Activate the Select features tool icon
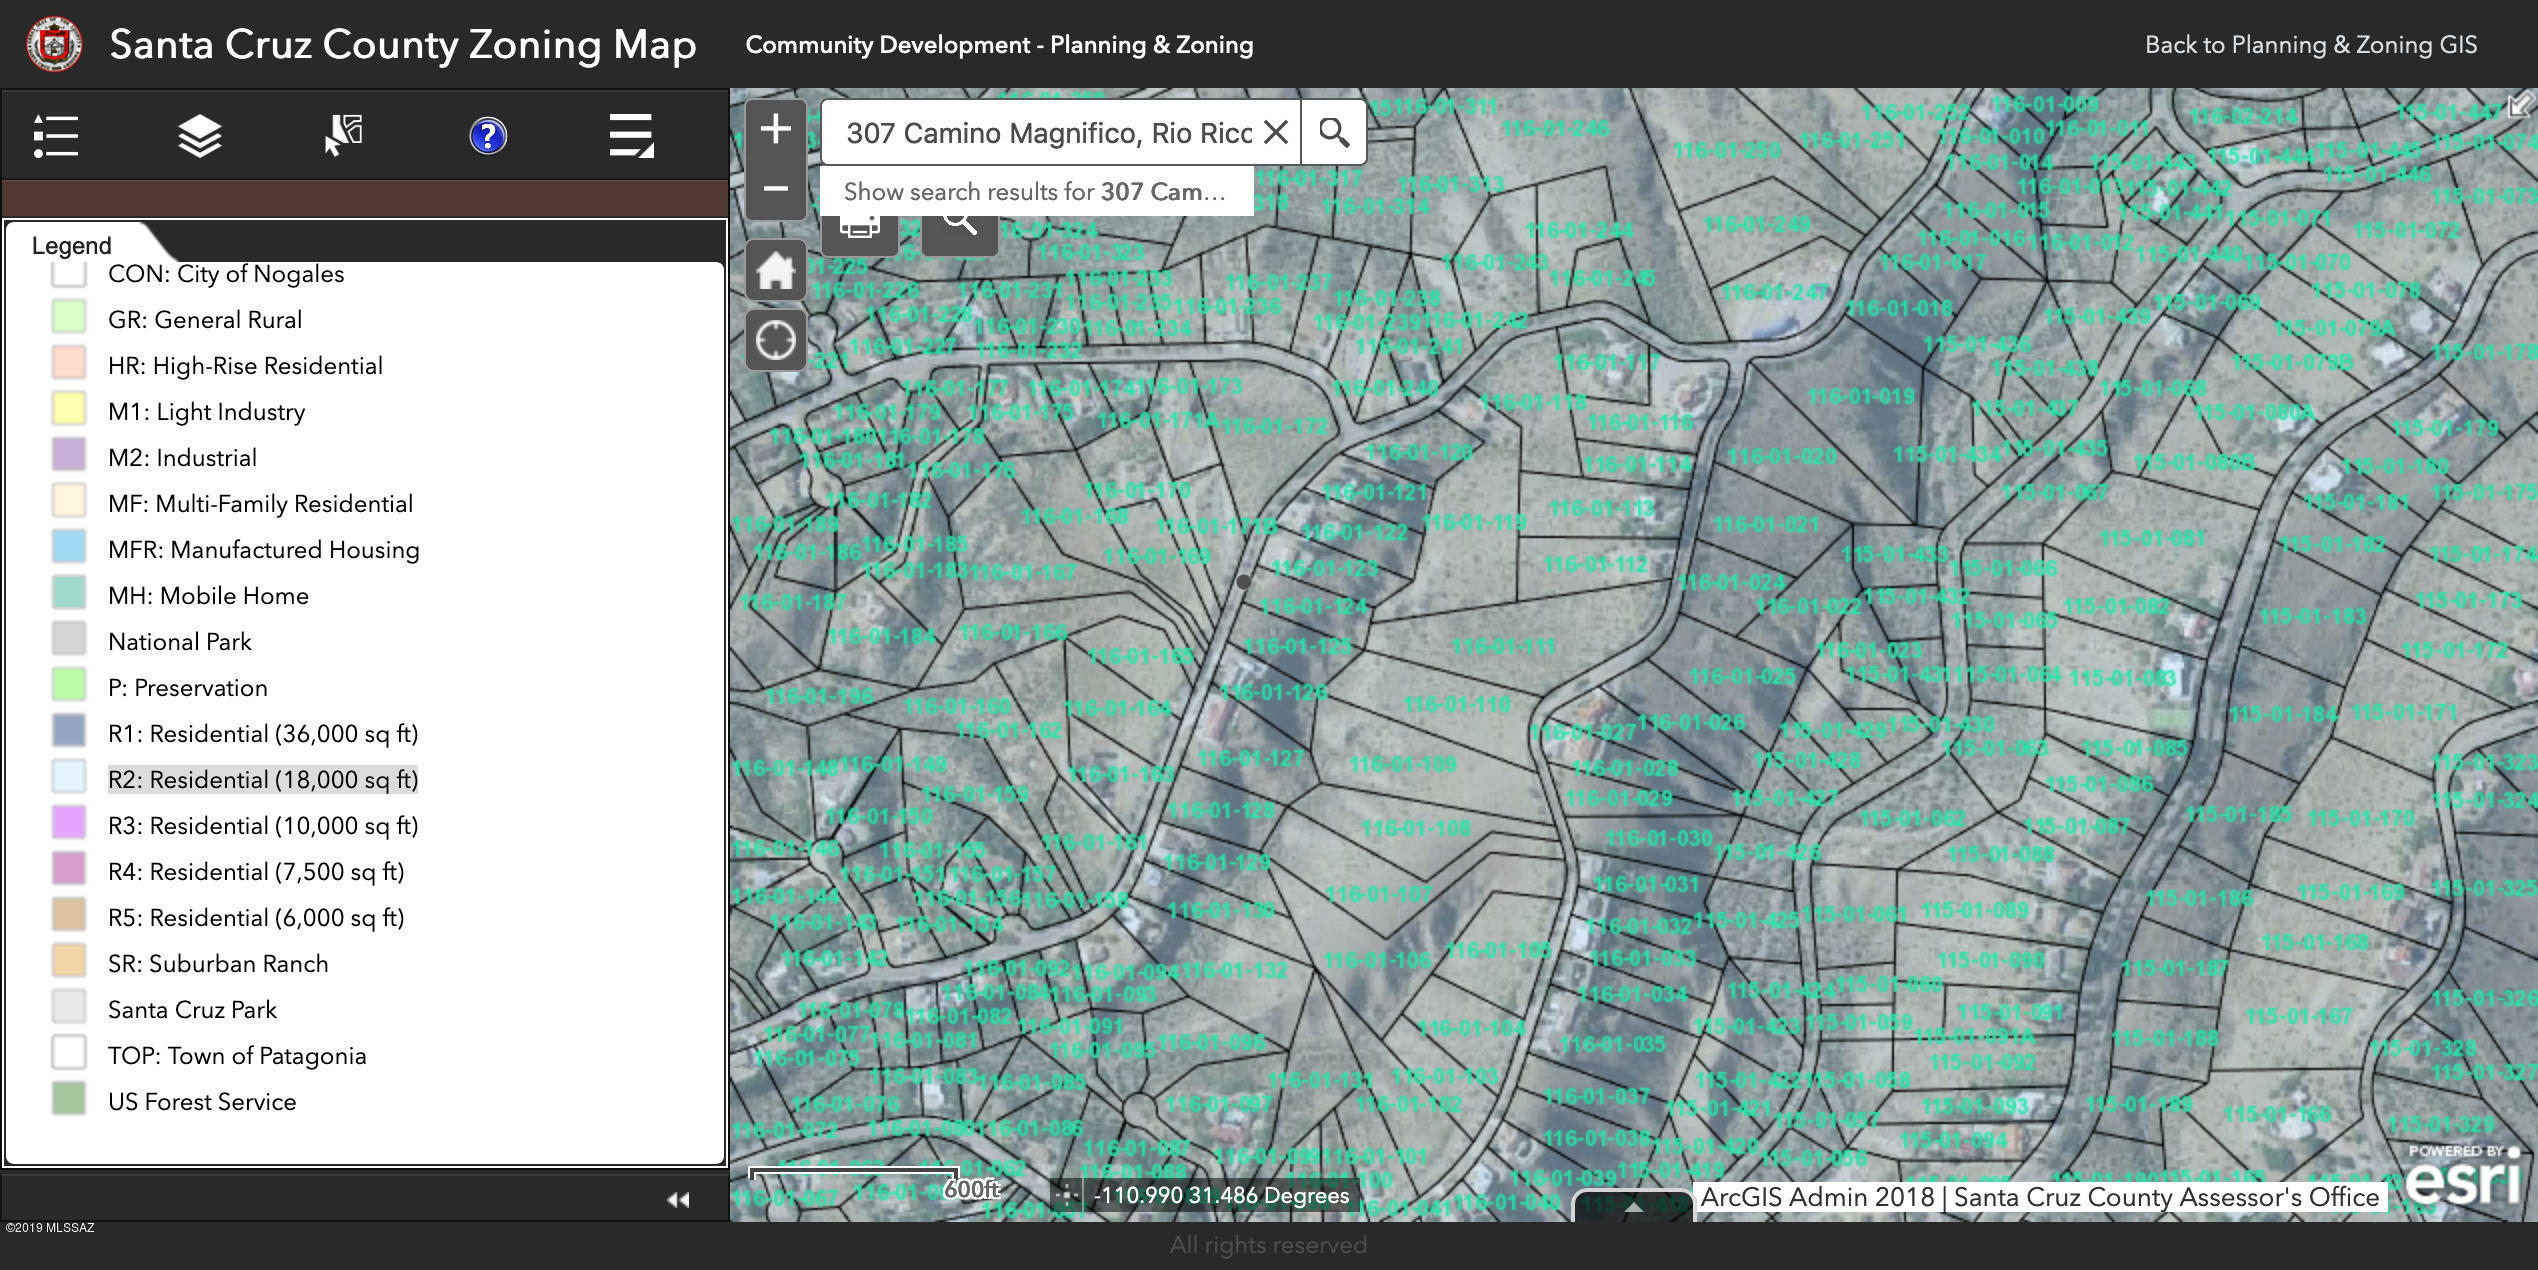Screen dimensions: 2538x1270 tap(343, 135)
